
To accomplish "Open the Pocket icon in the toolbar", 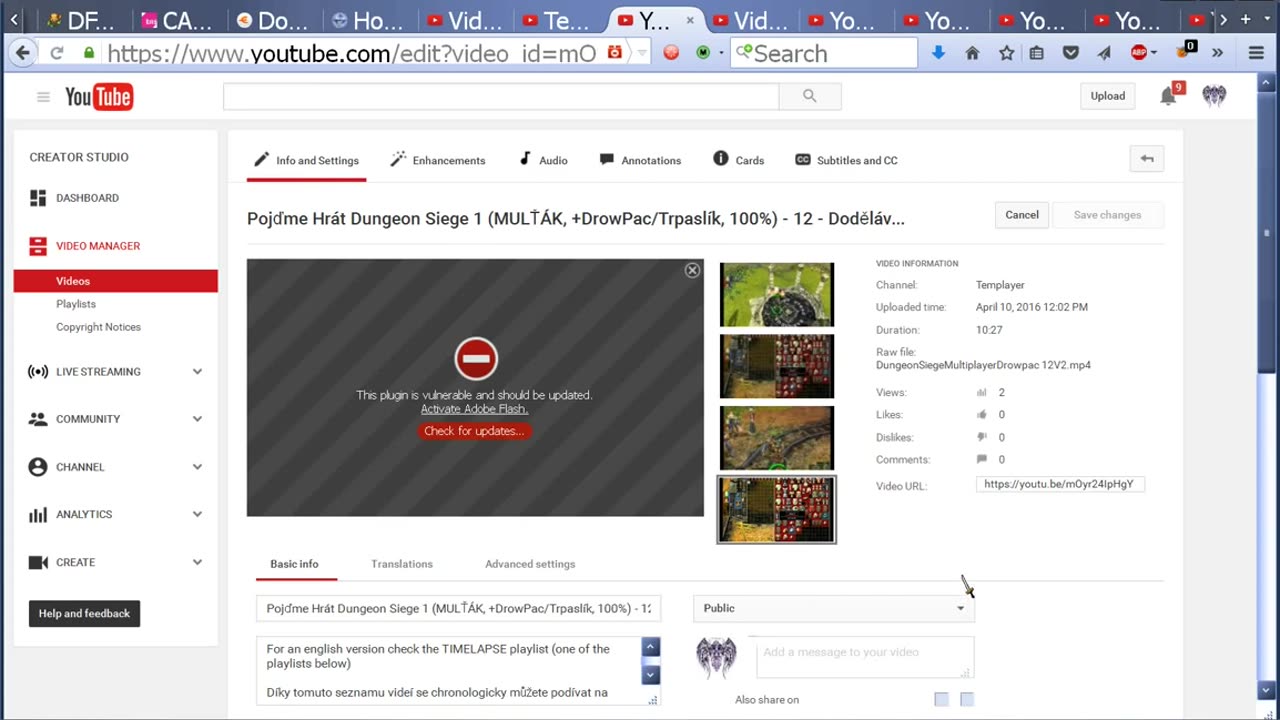I will coord(1071,53).
